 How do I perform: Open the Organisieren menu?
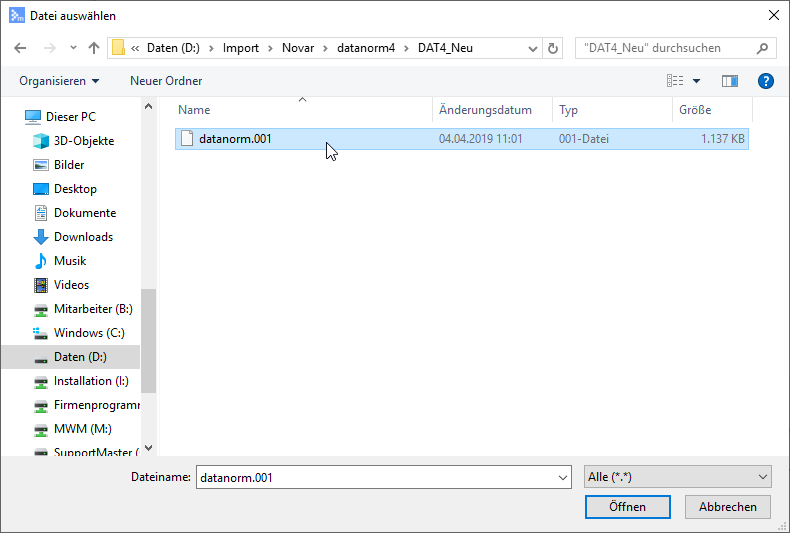[59, 81]
